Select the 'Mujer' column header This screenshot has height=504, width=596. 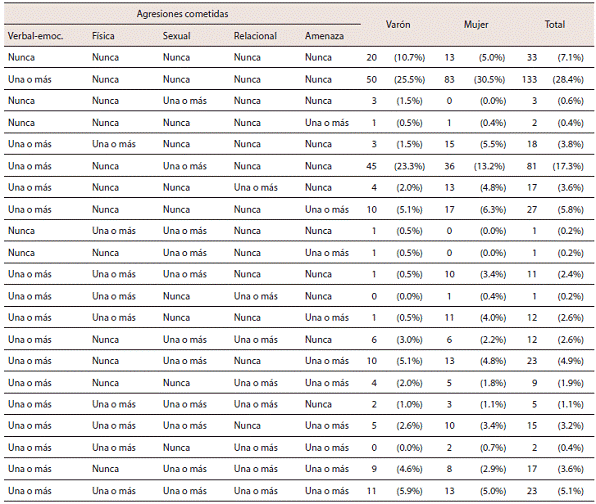(x=476, y=25)
